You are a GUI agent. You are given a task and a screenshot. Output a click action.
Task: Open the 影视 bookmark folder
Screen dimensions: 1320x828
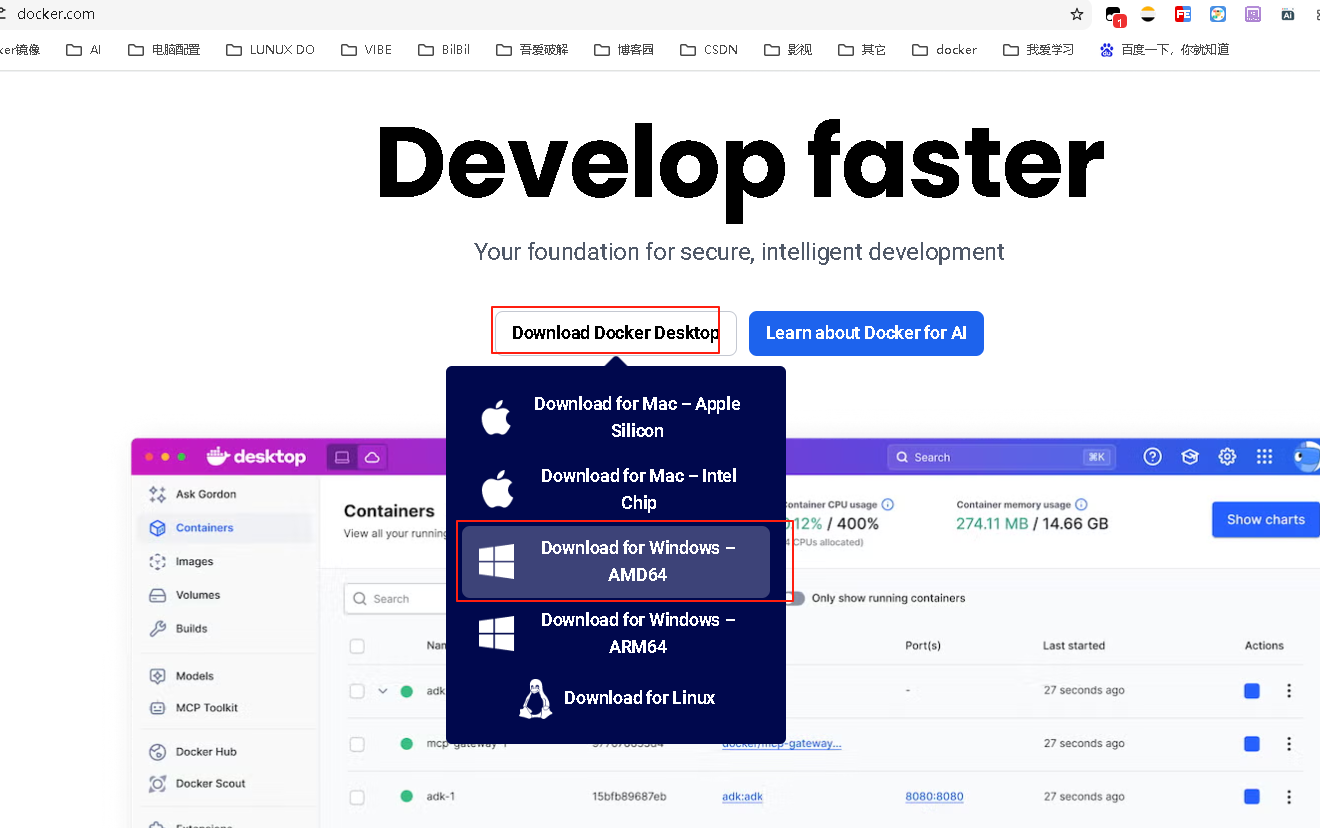(x=788, y=49)
